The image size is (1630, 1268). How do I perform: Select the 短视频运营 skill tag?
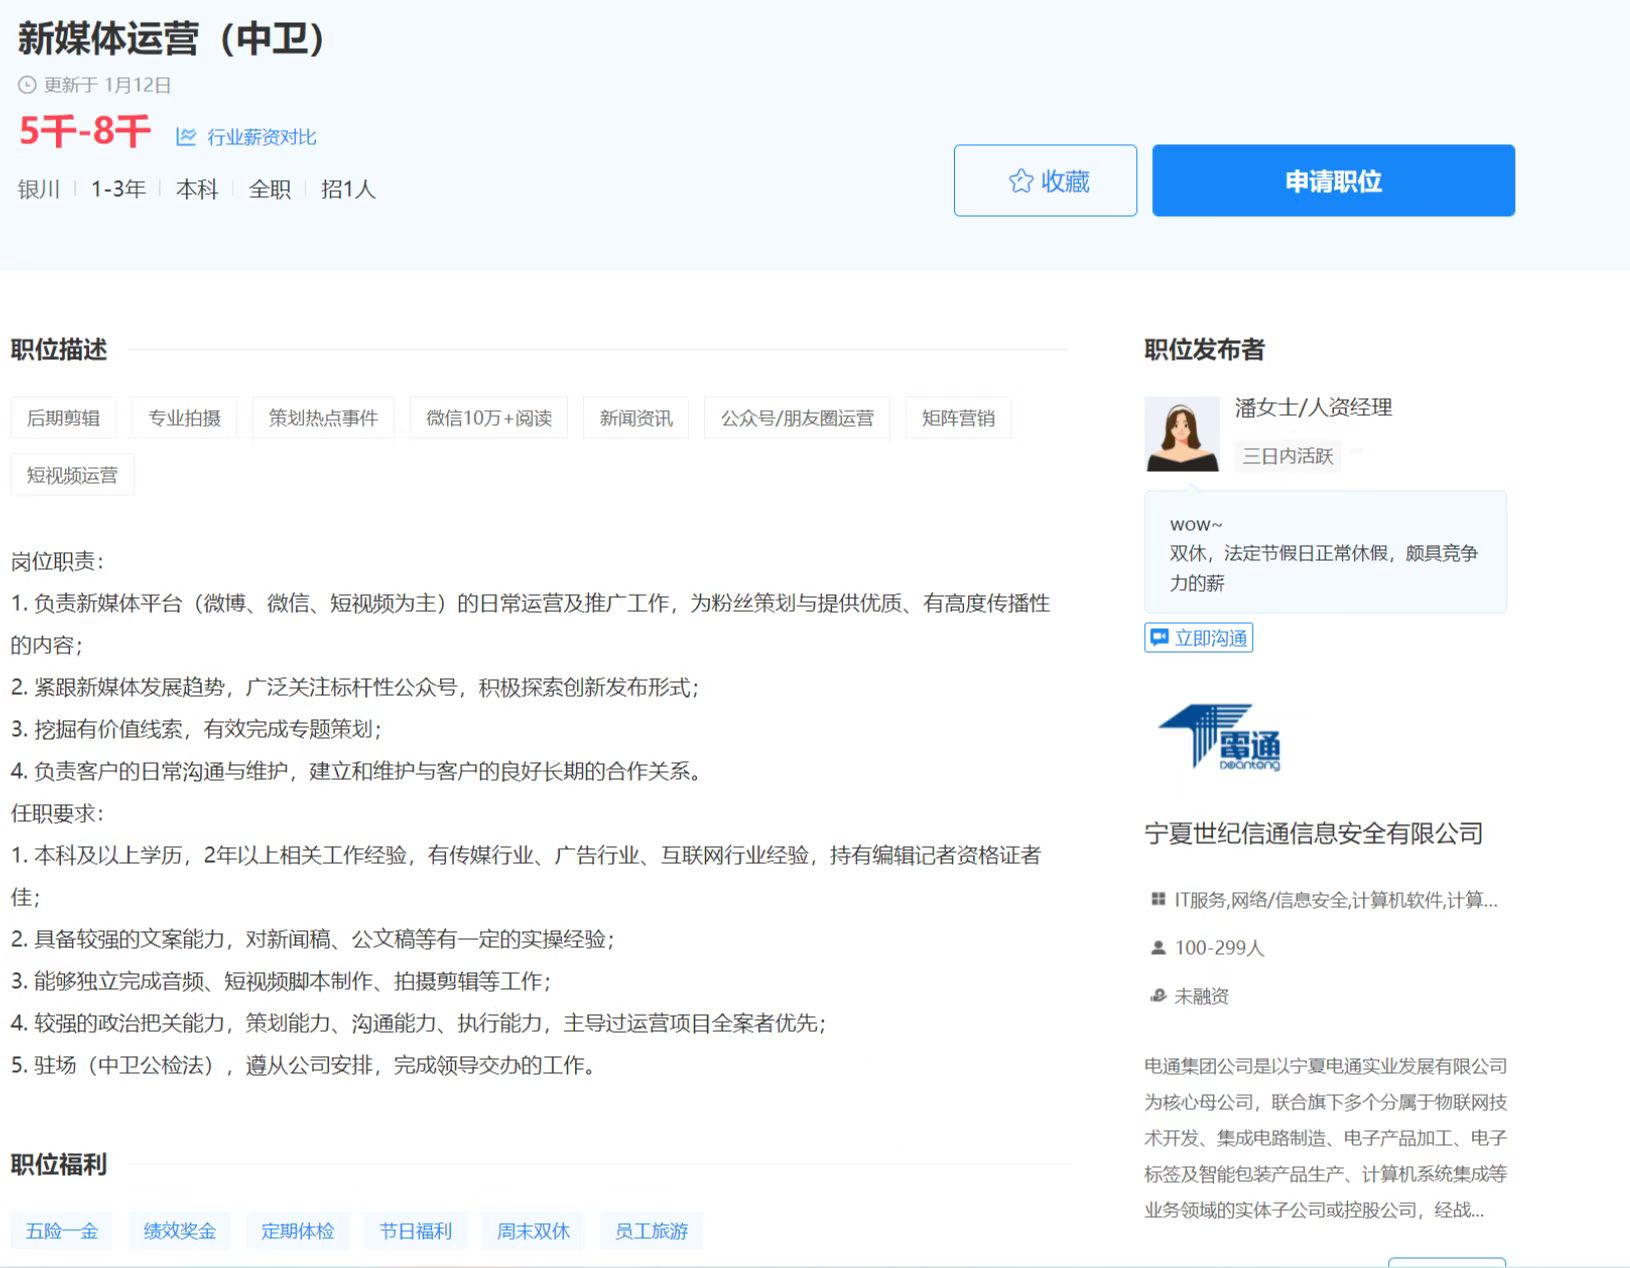[x=72, y=475]
